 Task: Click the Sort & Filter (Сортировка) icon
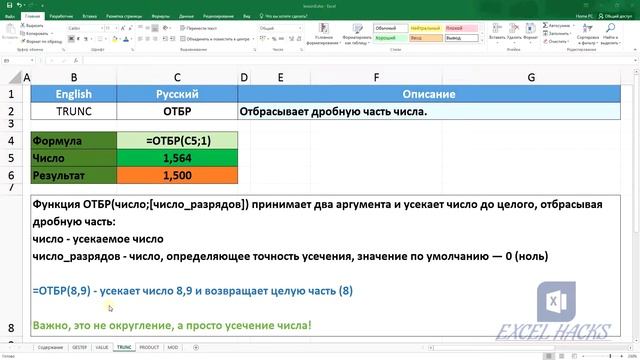pyautogui.click(x=588, y=28)
